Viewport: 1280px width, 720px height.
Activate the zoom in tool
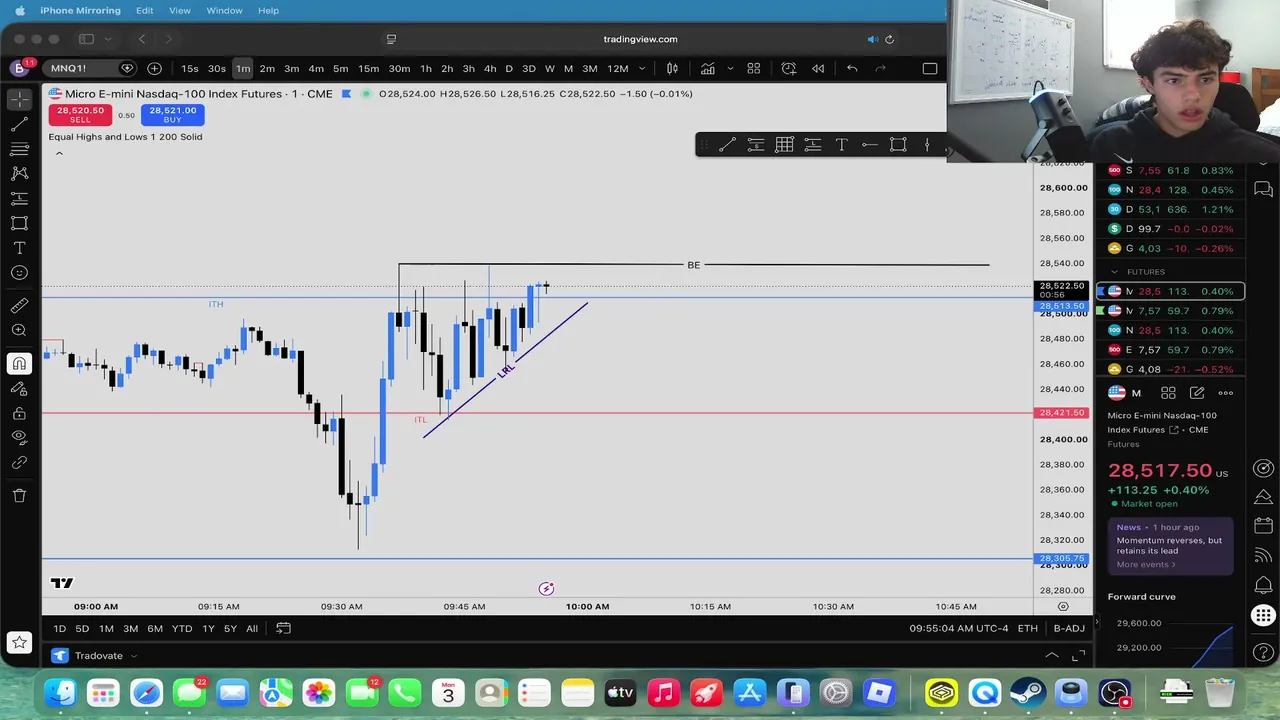[19, 330]
